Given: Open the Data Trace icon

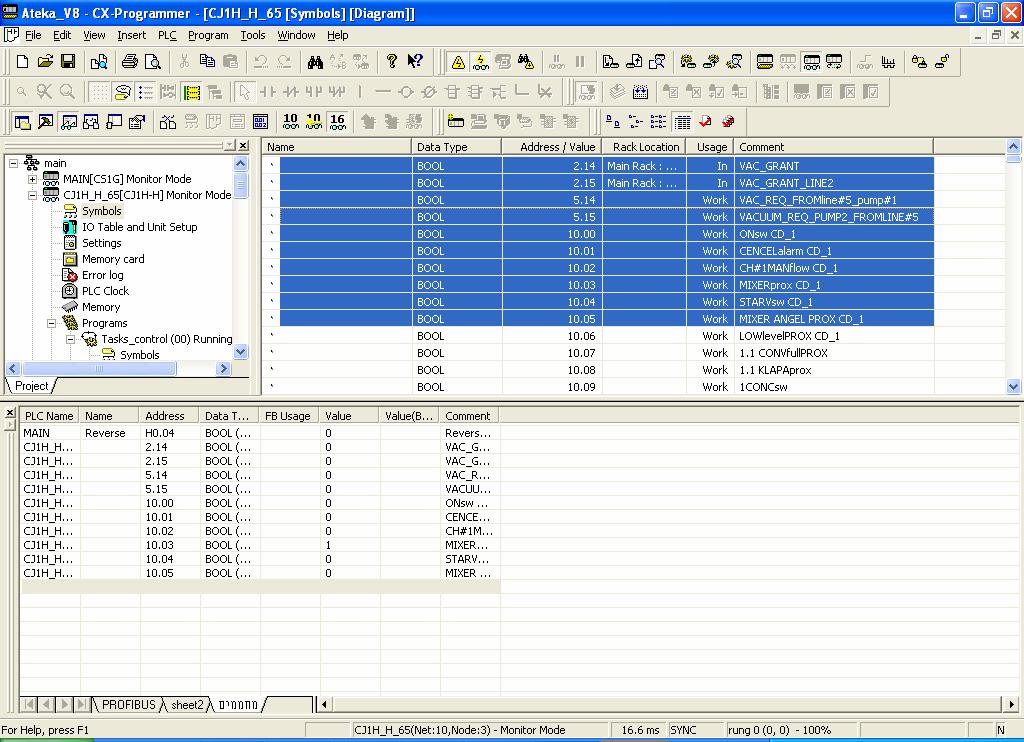Looking at the screenshot, I should pos(888,62).
